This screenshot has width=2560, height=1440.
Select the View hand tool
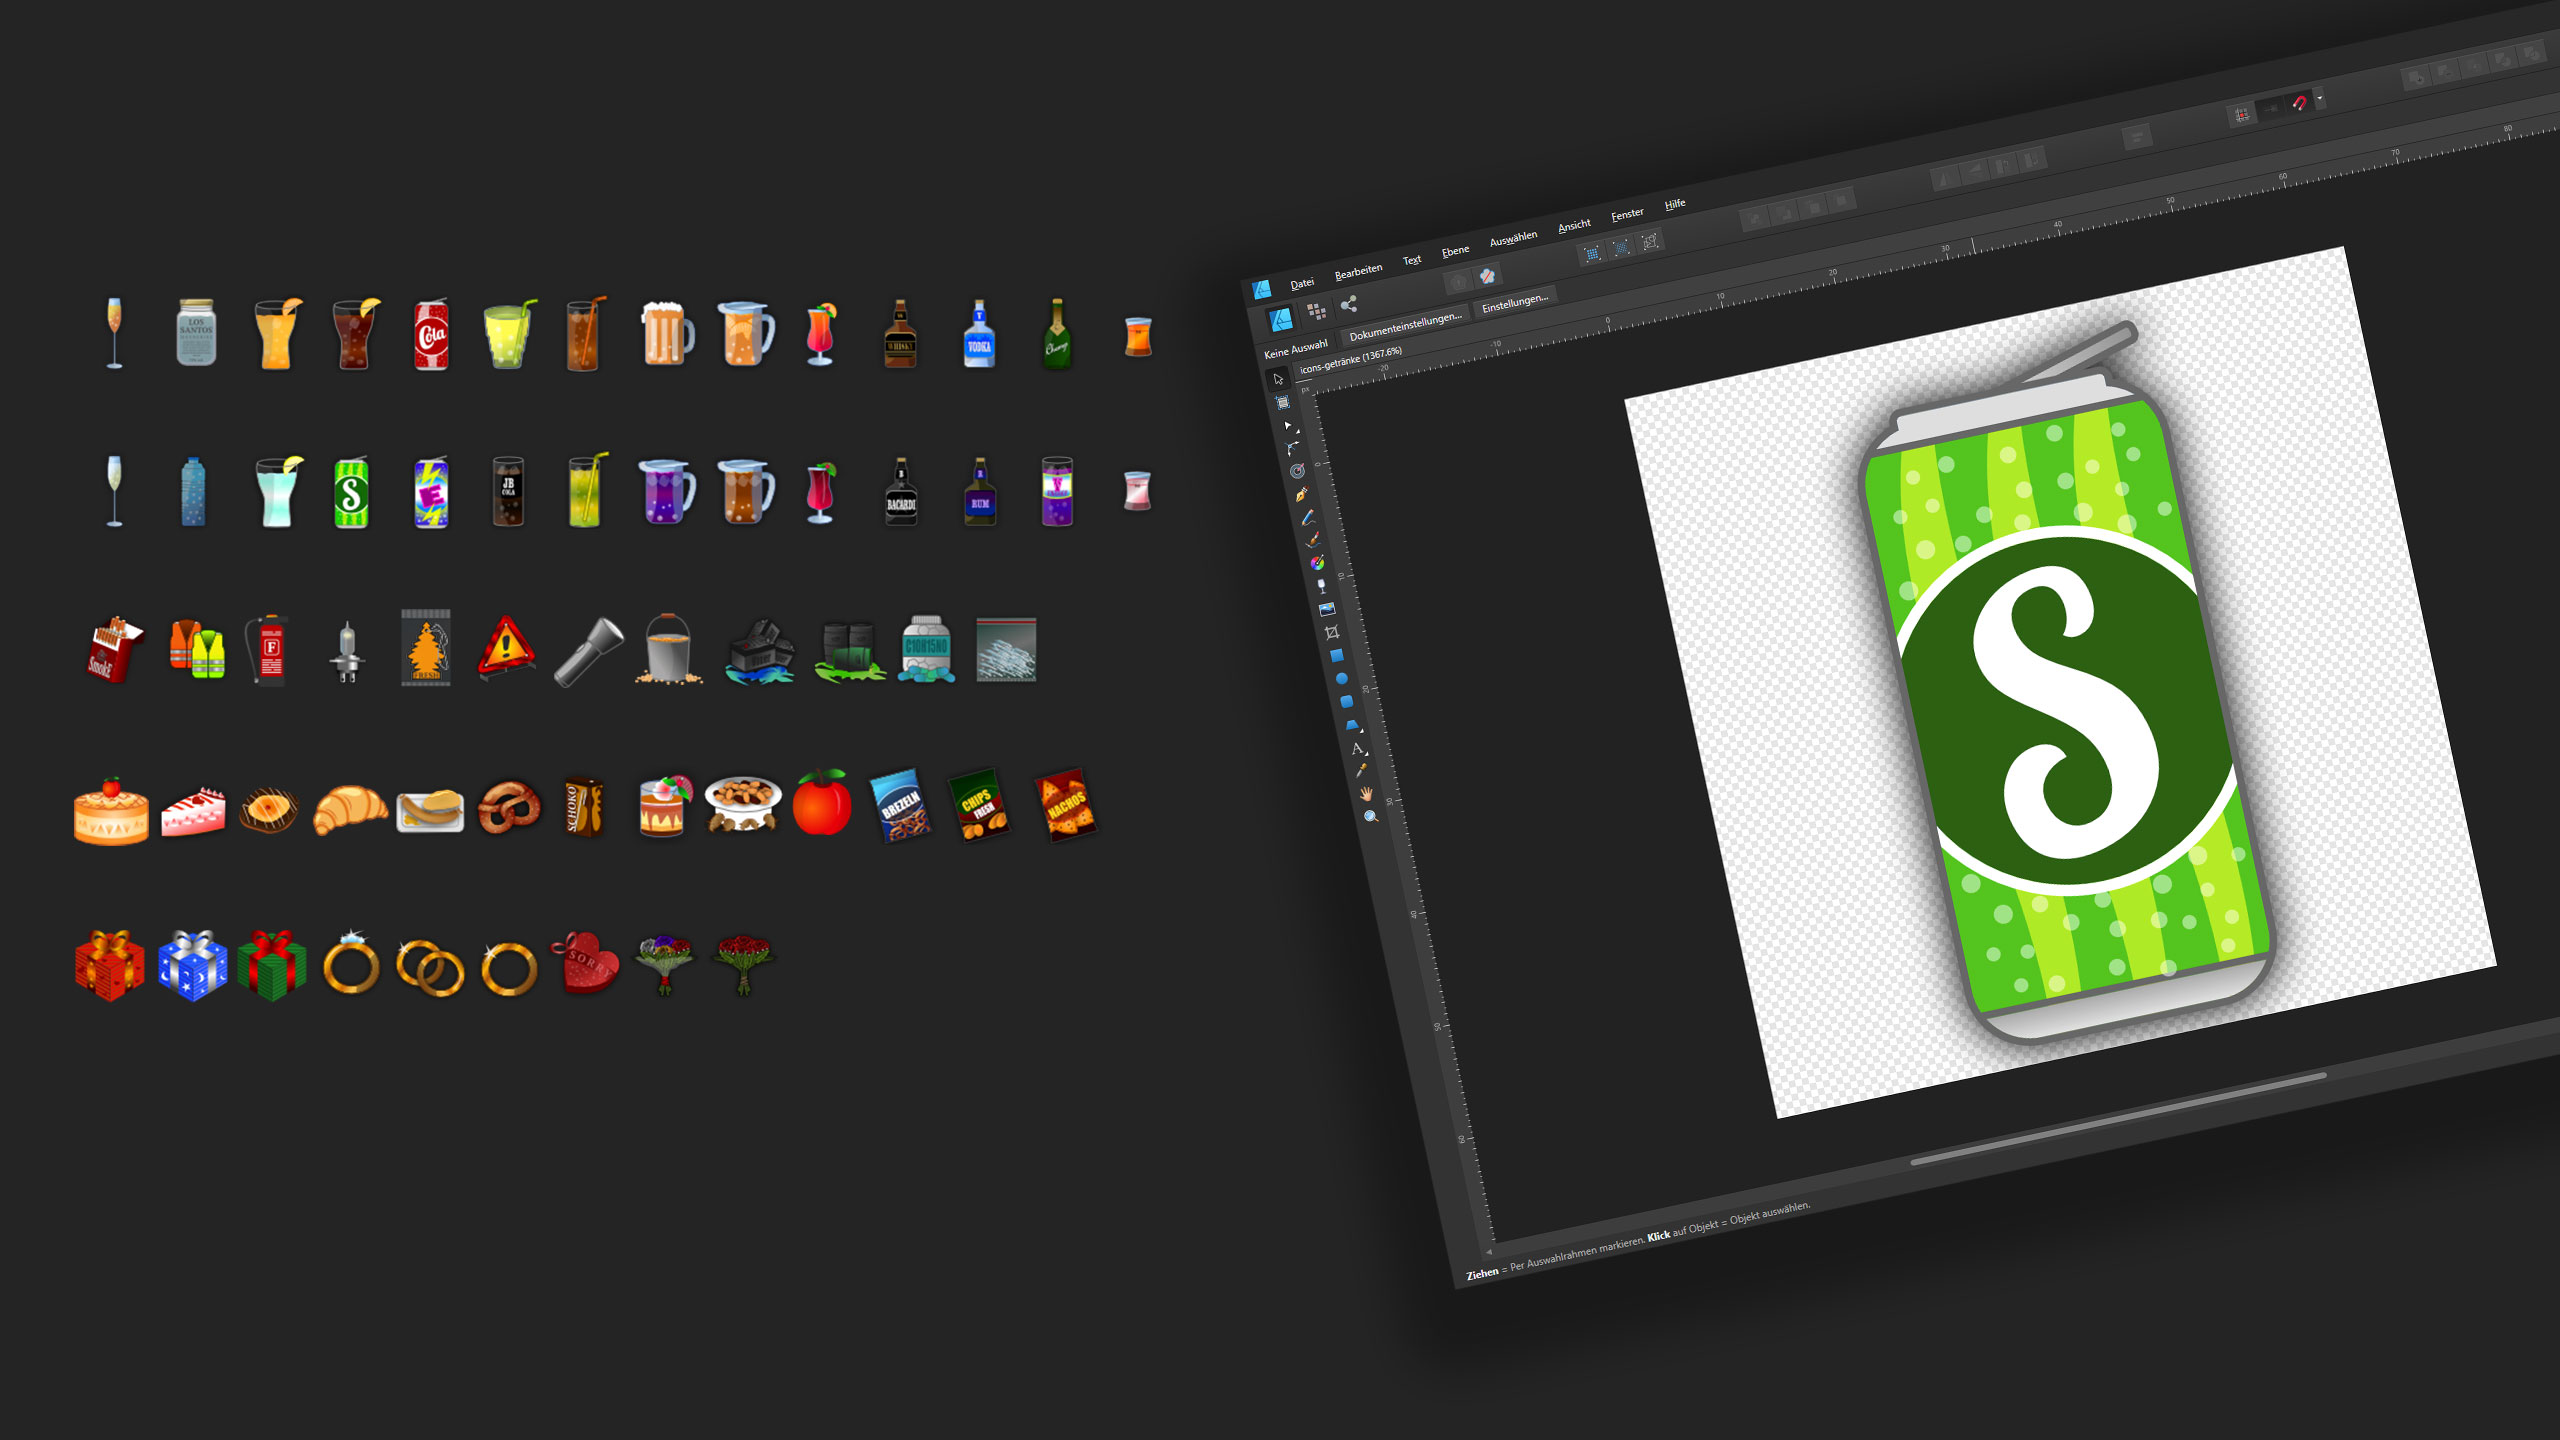coord(1366,793)
